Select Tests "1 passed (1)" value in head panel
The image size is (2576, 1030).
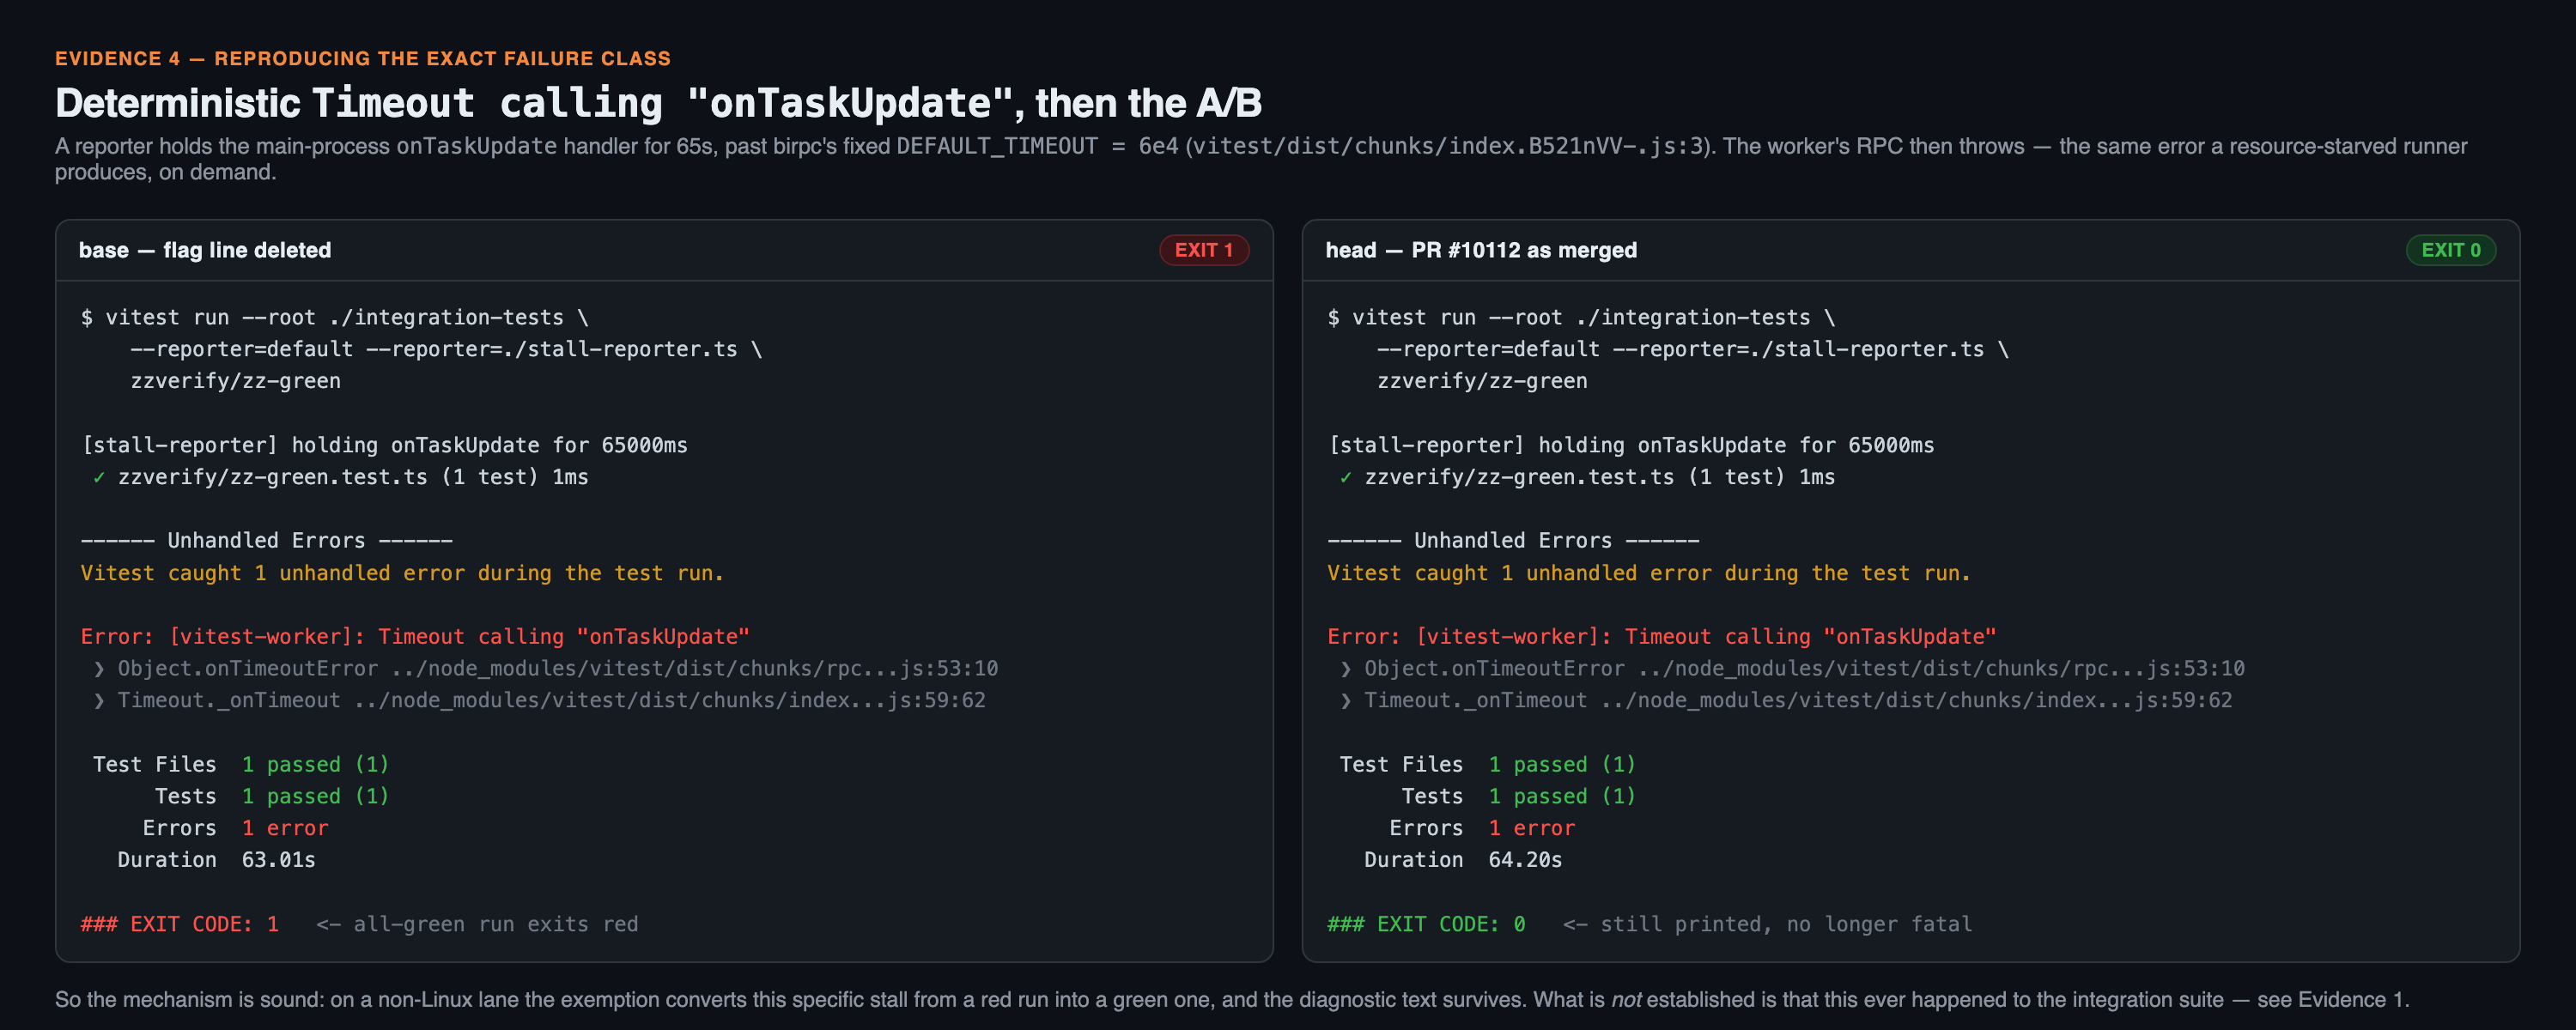tap(1563, 796)
